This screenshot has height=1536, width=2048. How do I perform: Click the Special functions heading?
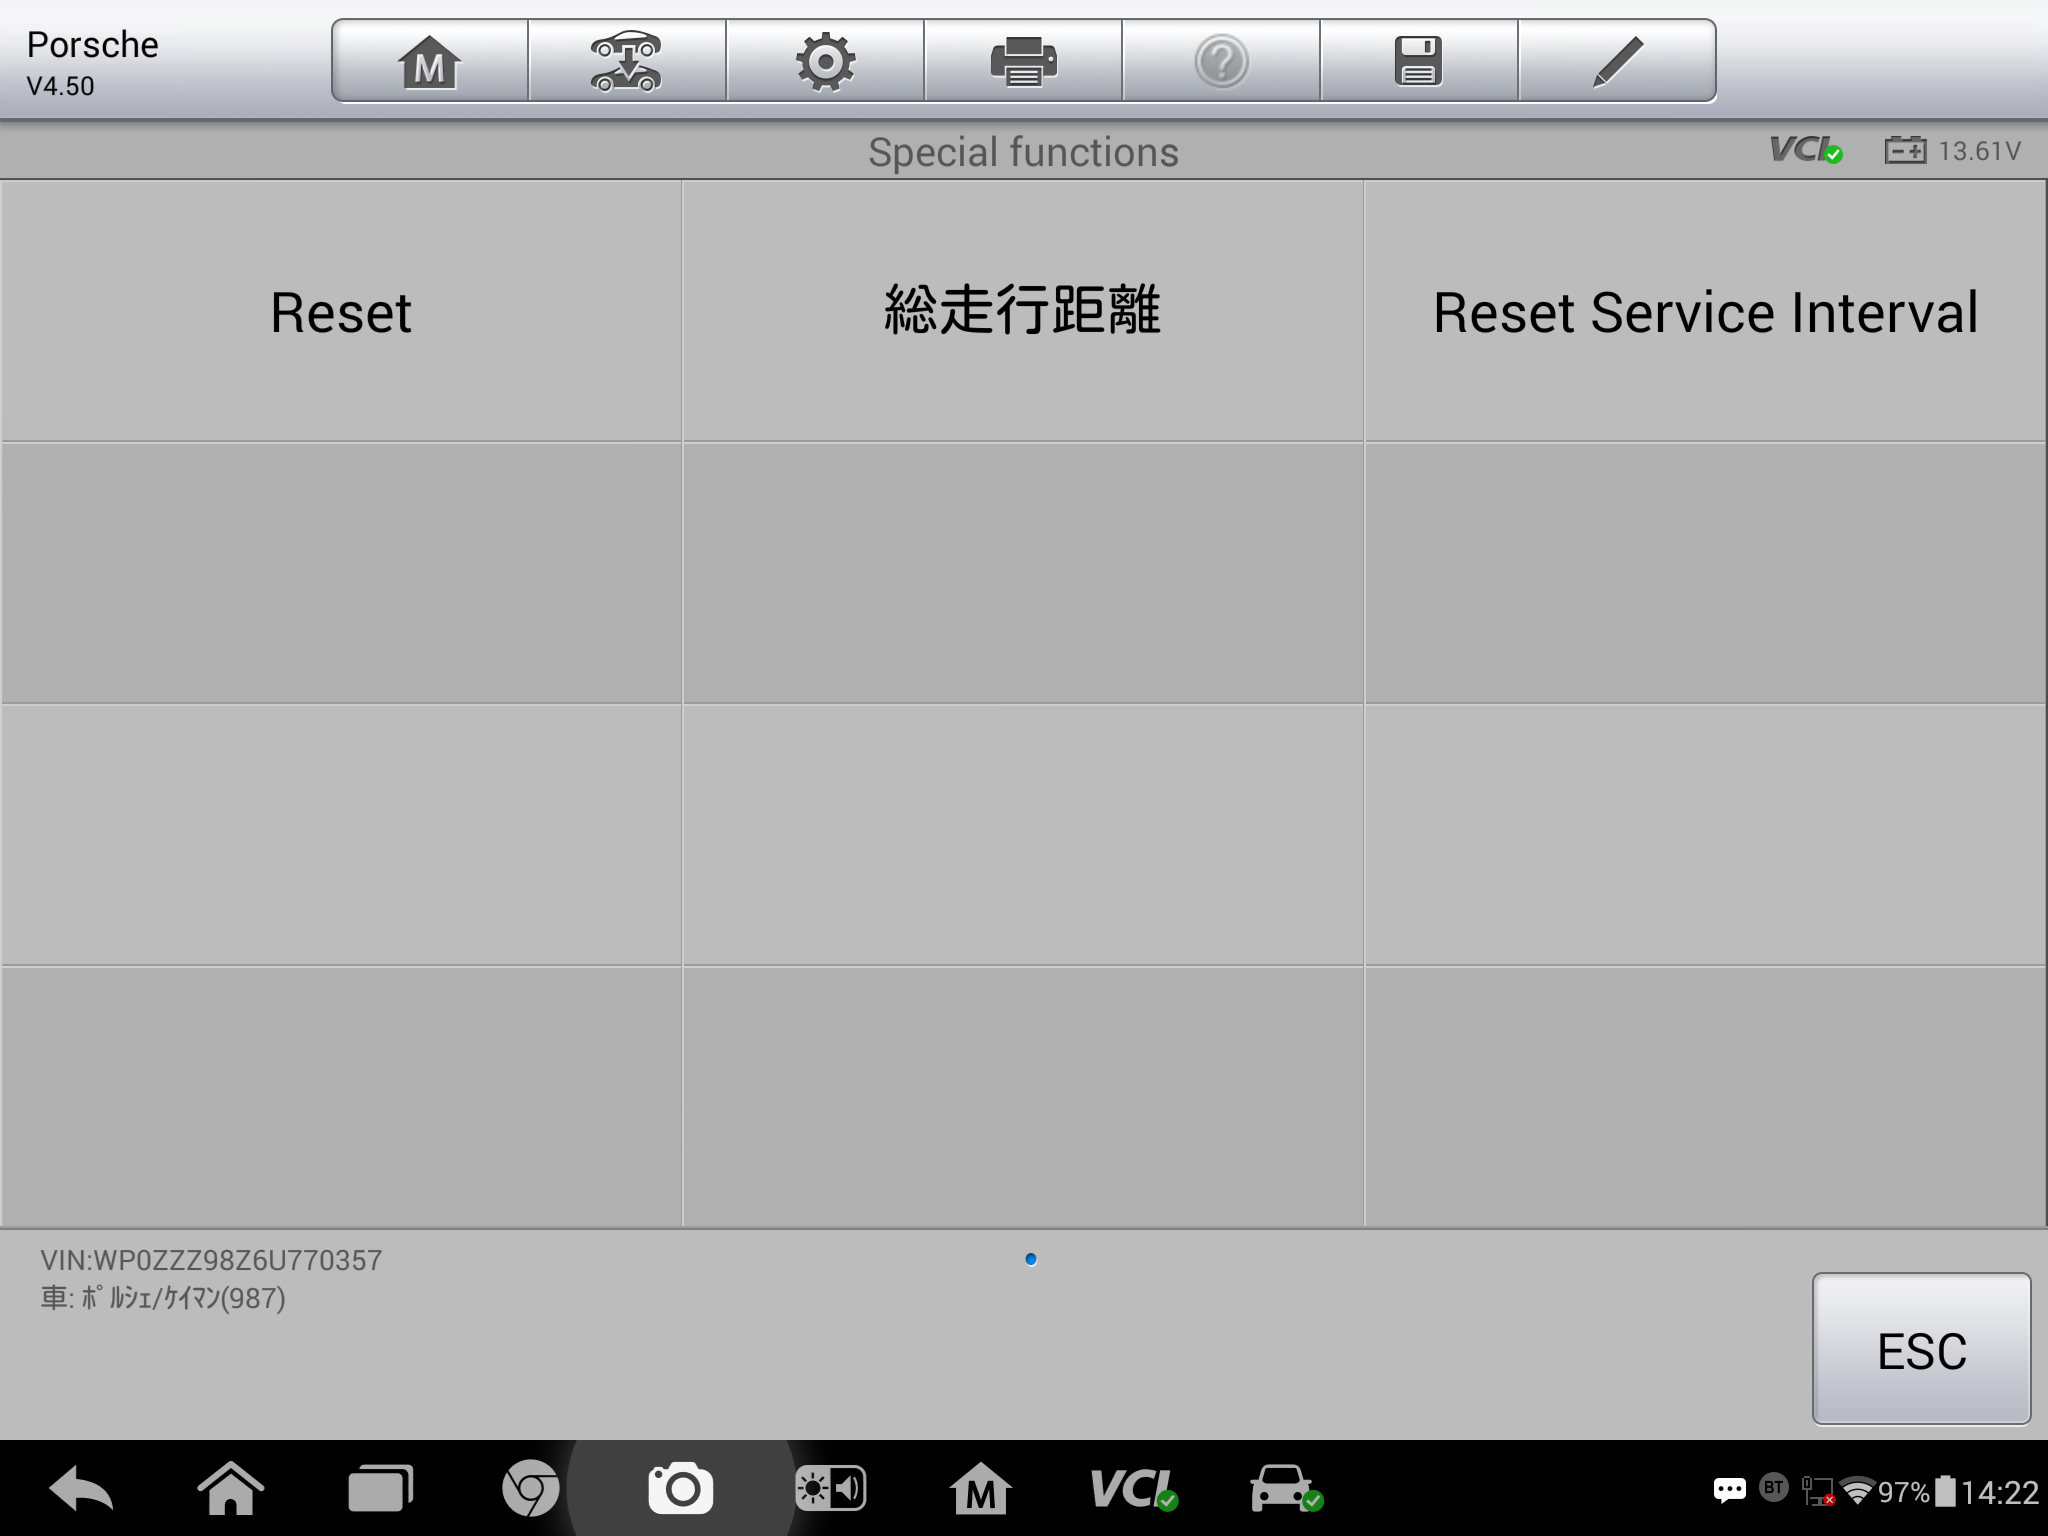point(1023,152)
